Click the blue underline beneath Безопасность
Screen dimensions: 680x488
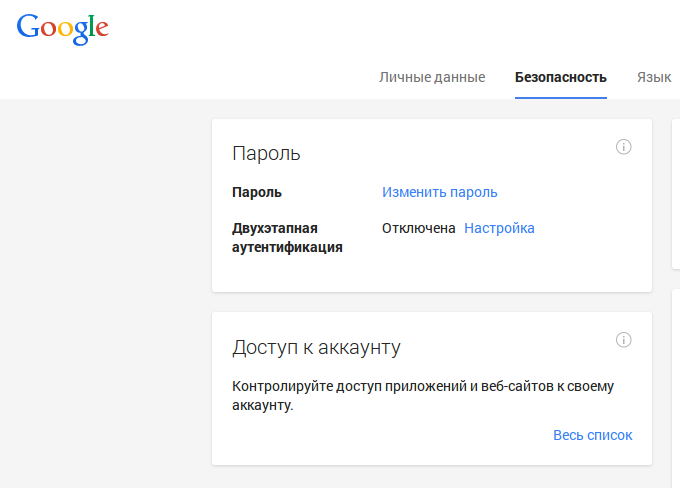[x=561, y=98]
